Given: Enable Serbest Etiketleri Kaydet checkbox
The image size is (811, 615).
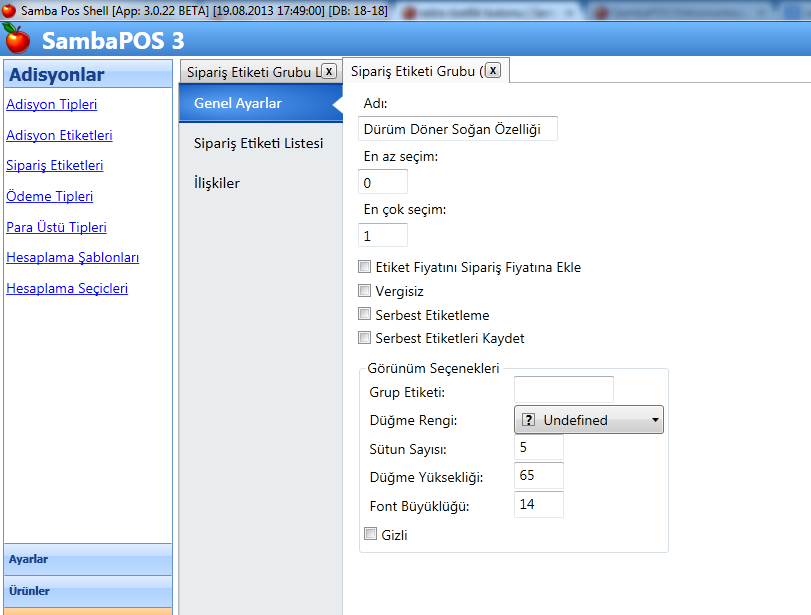Looking at the screenshot, I should (x=365, y=338).
